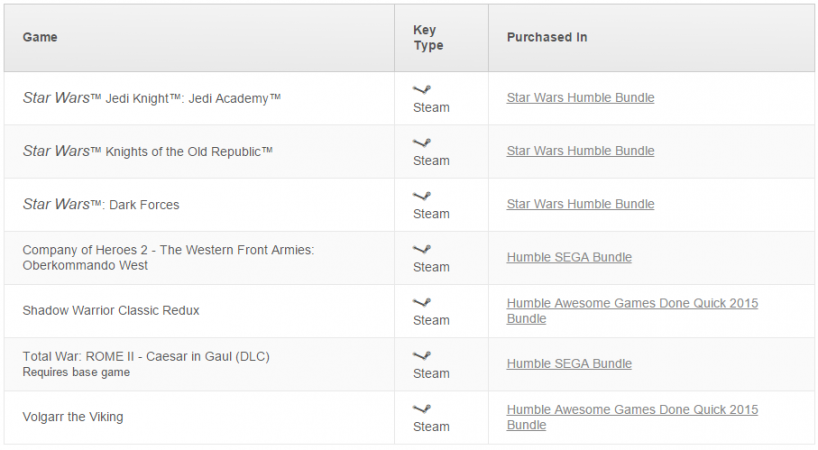Open the Games Done Quick 2015 link for Volgarr
The width and height of the screenshot is (818, 450).
tap(632, 417)
